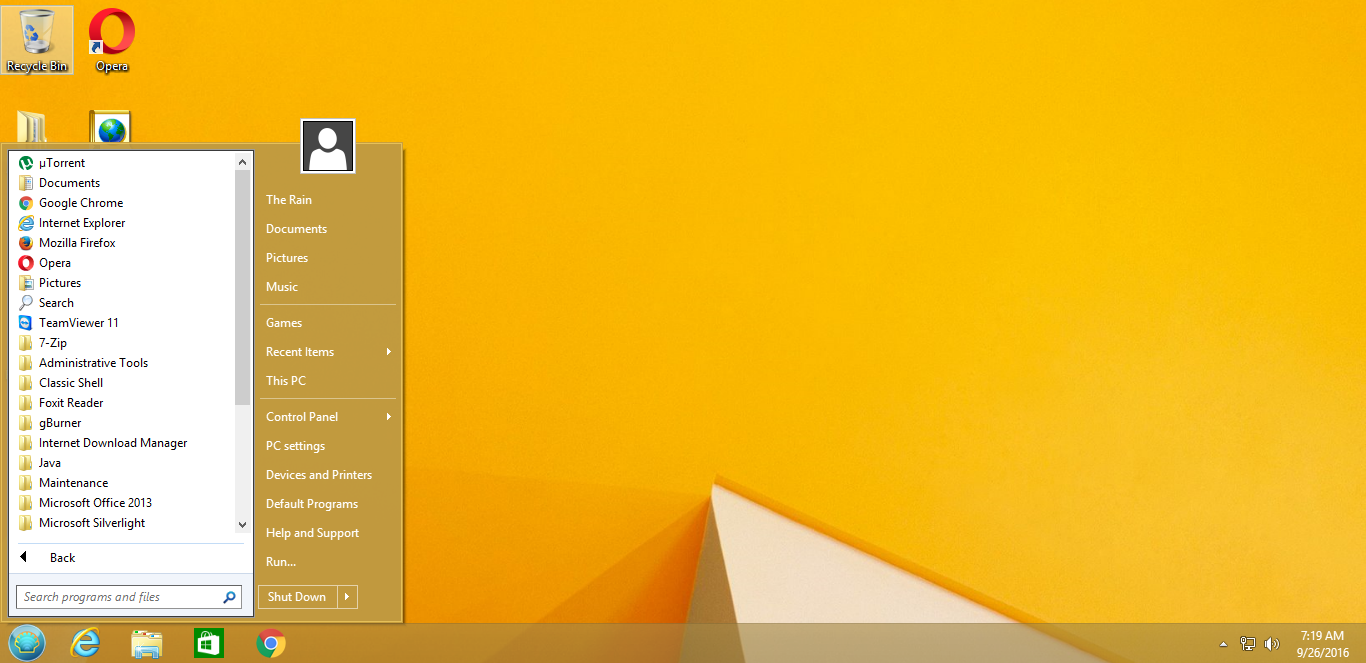Open the Control Panel submenu
The image size is (1366, 663).
pyautogui.click(x=327, y=417)
